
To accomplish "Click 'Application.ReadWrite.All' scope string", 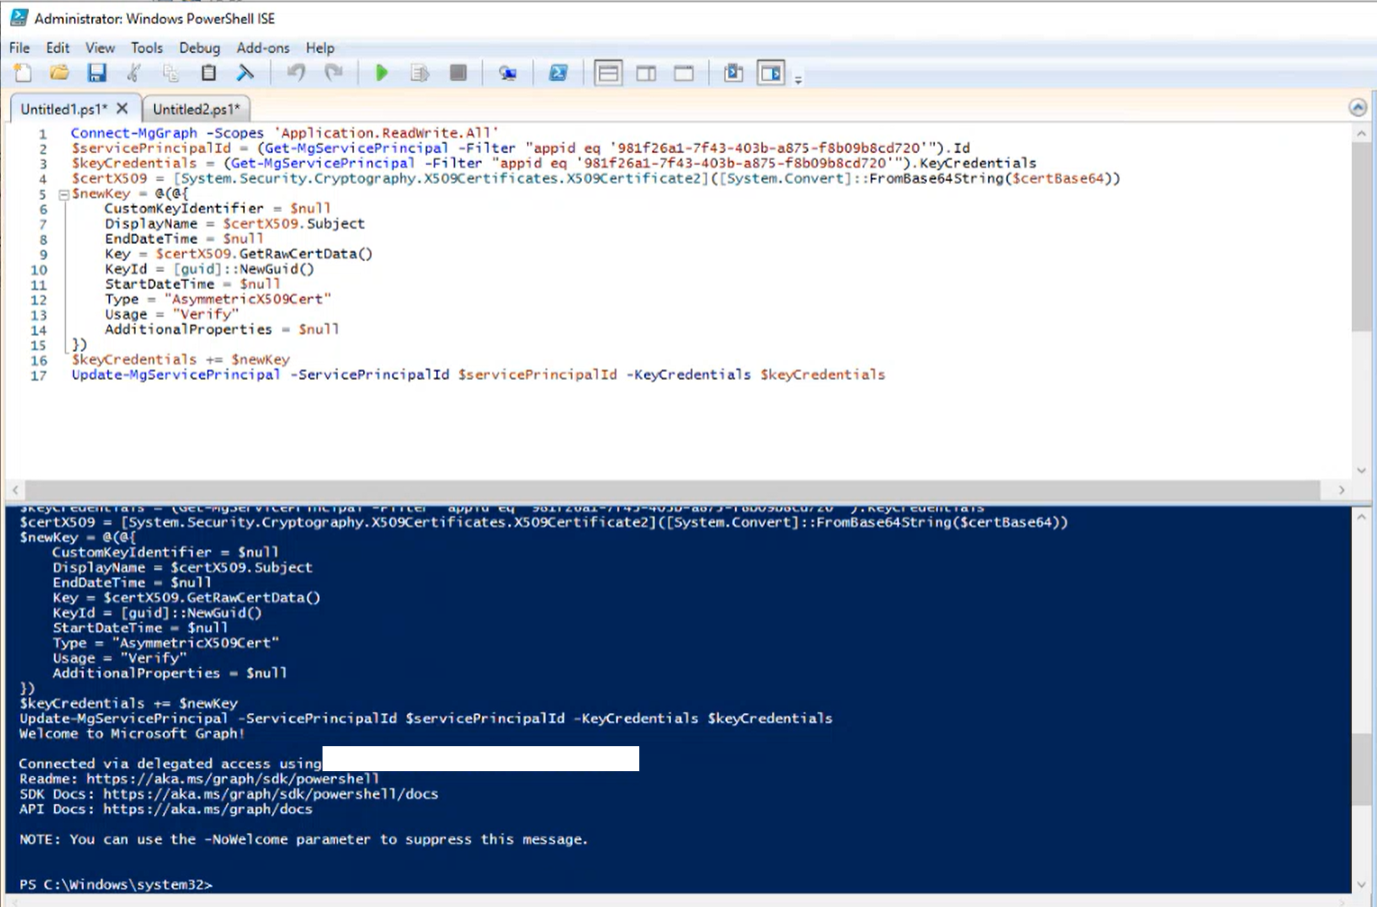I will (388, 133).
